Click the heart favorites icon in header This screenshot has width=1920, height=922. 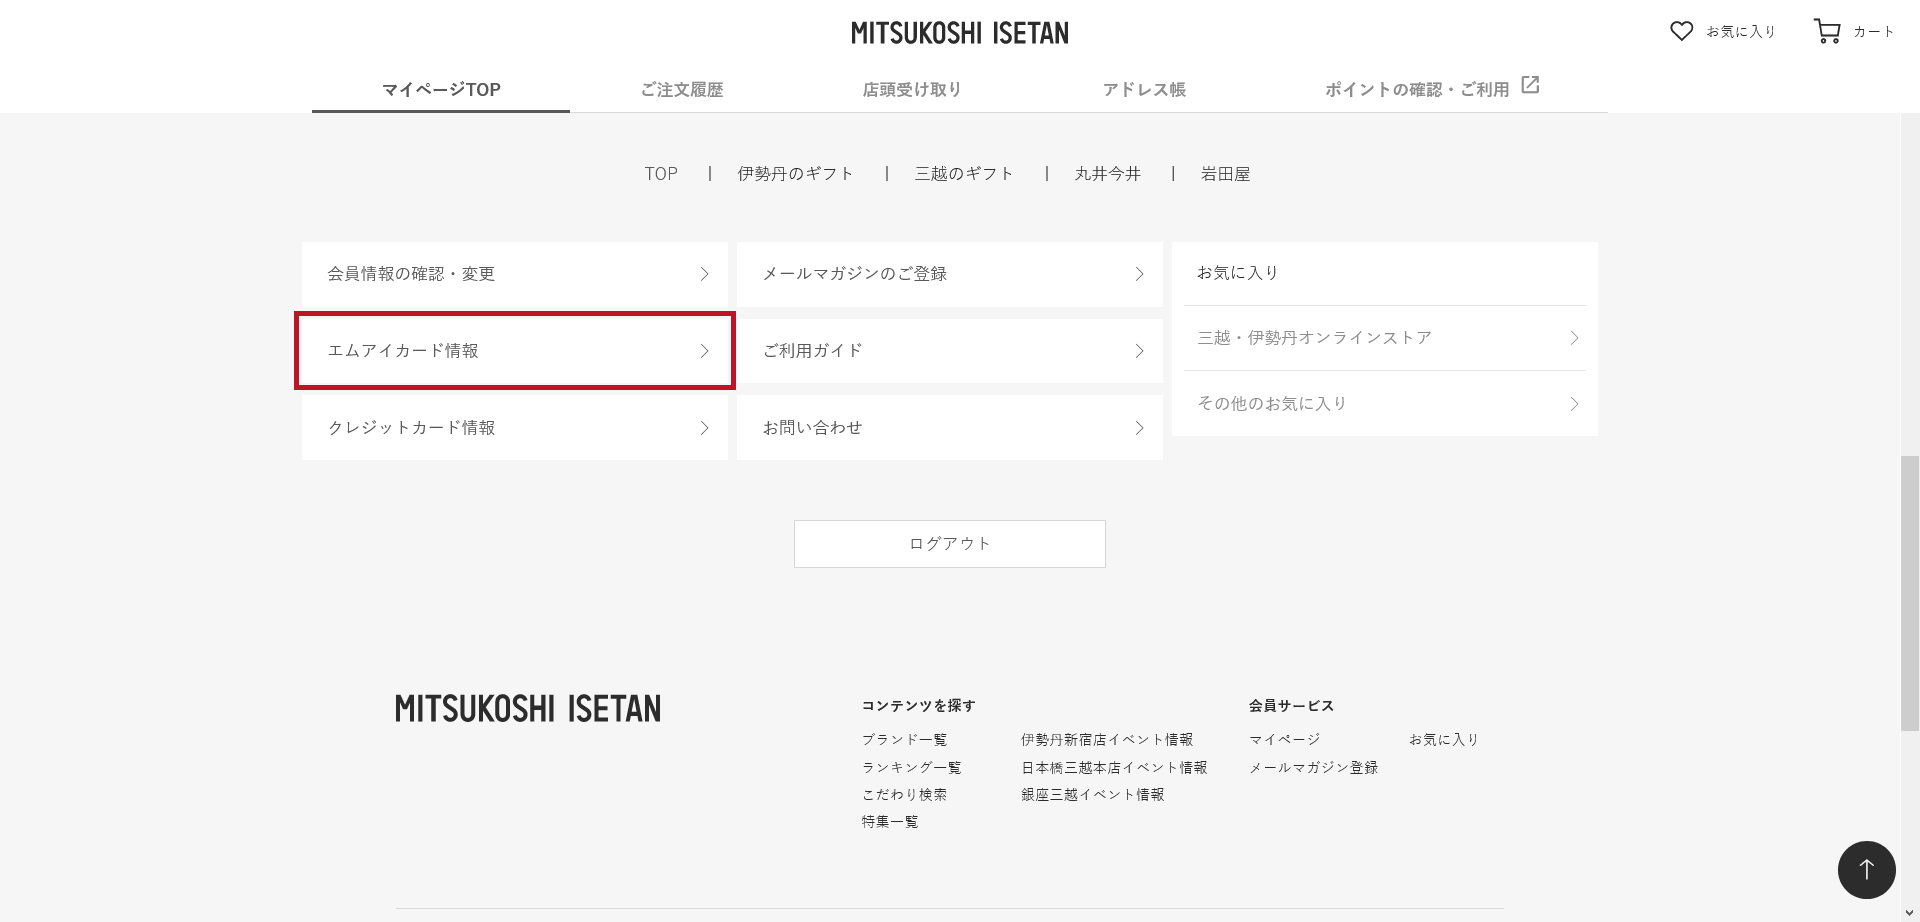(1681, 31)
